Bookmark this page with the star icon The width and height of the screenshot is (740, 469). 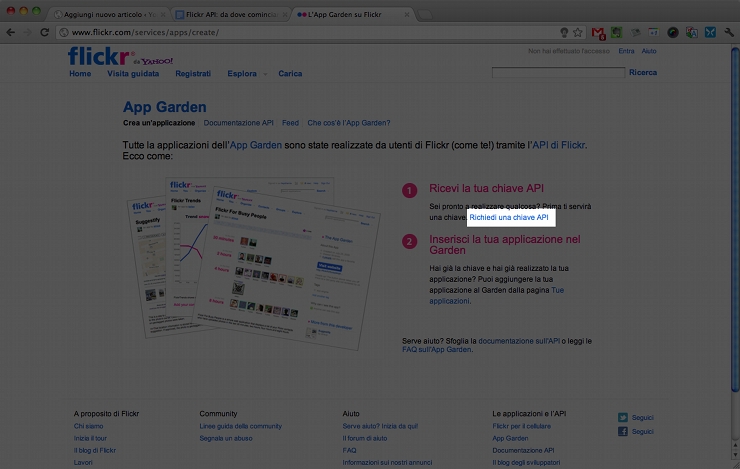pyautogui.click(x=578, y=33)
